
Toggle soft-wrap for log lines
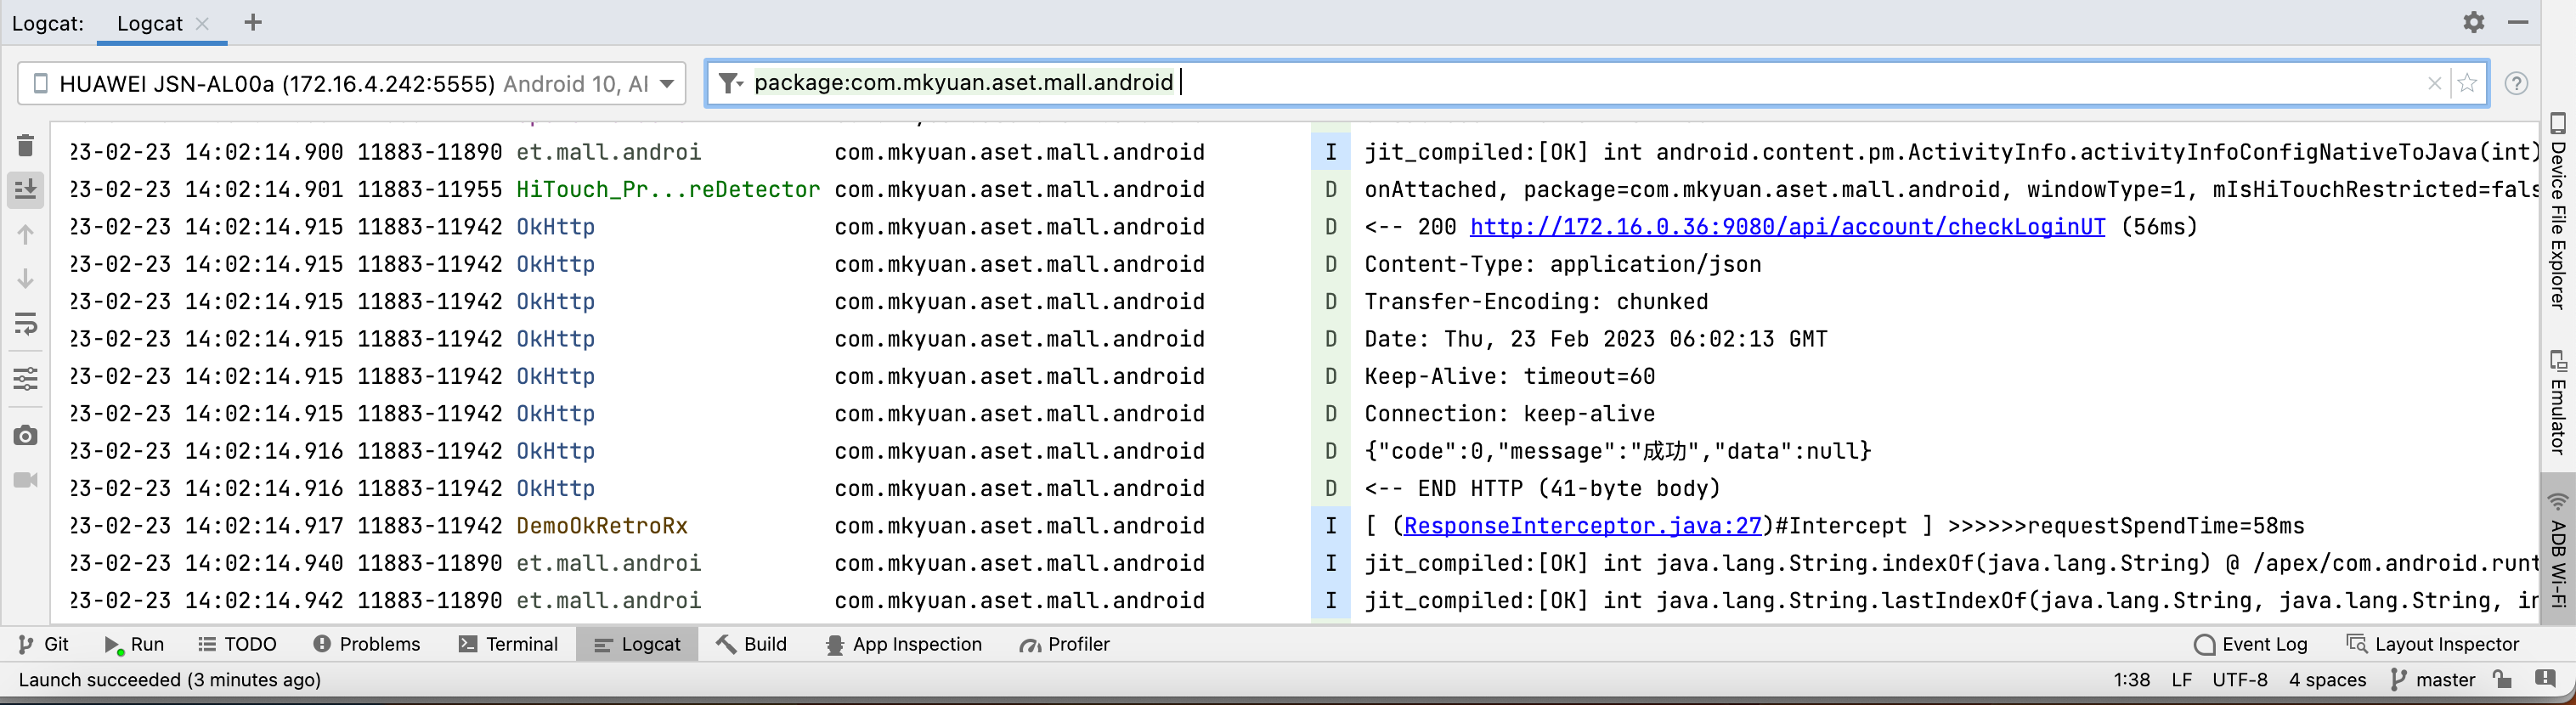click(26, 324)
